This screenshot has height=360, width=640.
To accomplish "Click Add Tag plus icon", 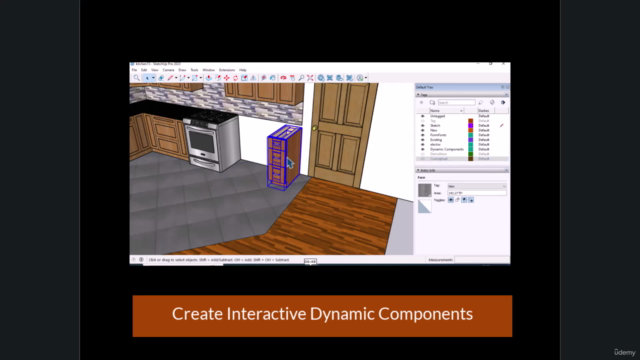I will (422, 102).
